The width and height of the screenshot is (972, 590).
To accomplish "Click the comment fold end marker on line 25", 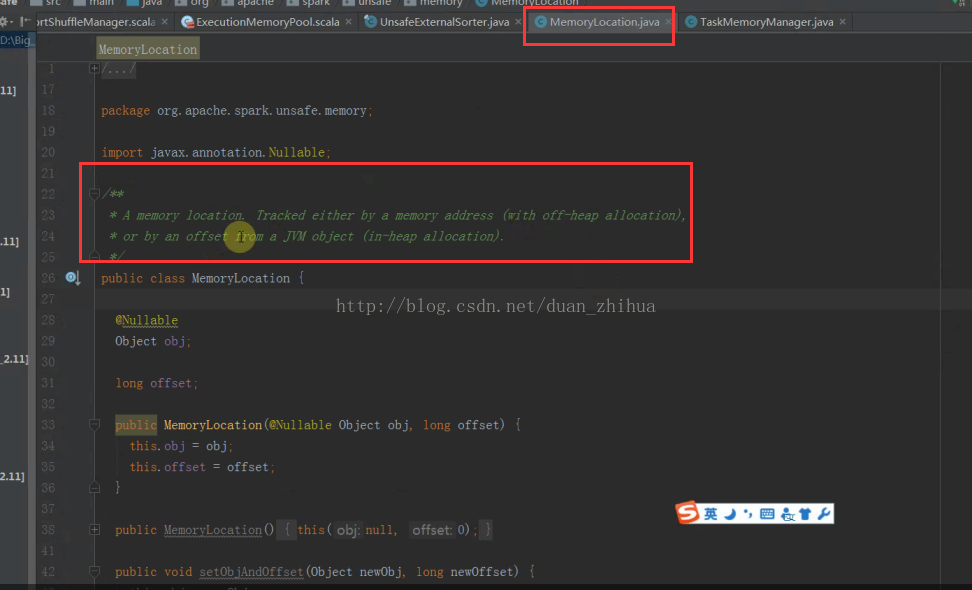I will [x=94, y=257].
